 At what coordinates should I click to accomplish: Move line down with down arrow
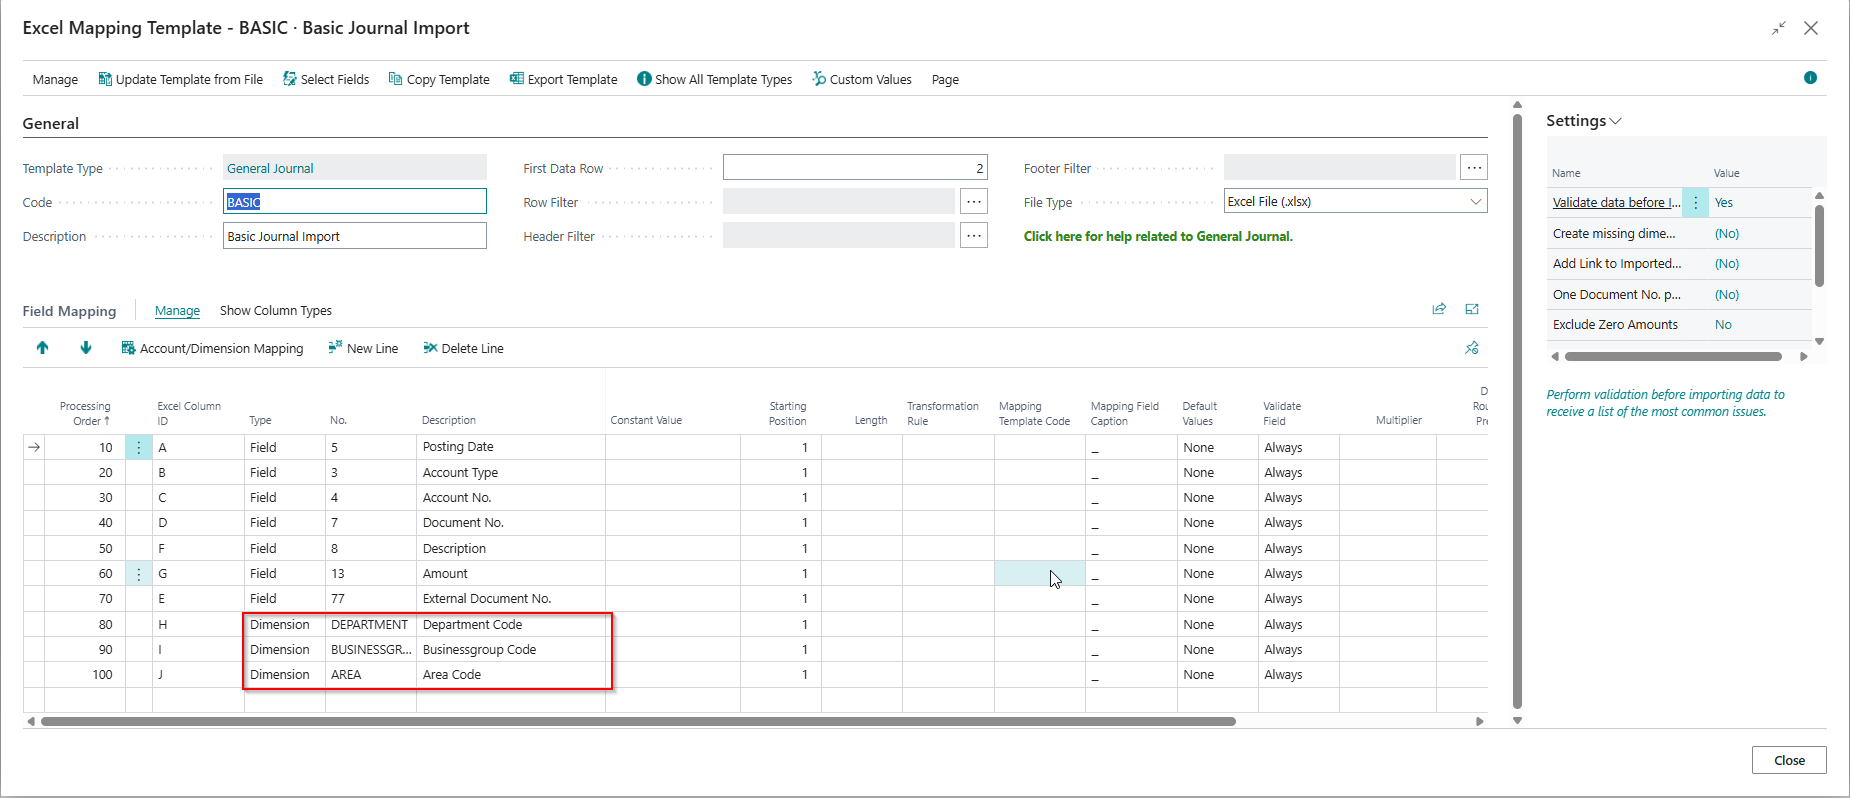tap(86, 348)
